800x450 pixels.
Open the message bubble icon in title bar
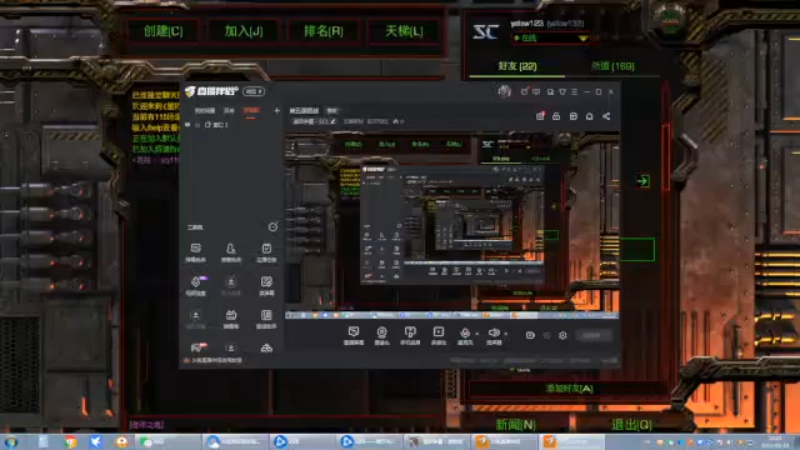pos(536,92)
